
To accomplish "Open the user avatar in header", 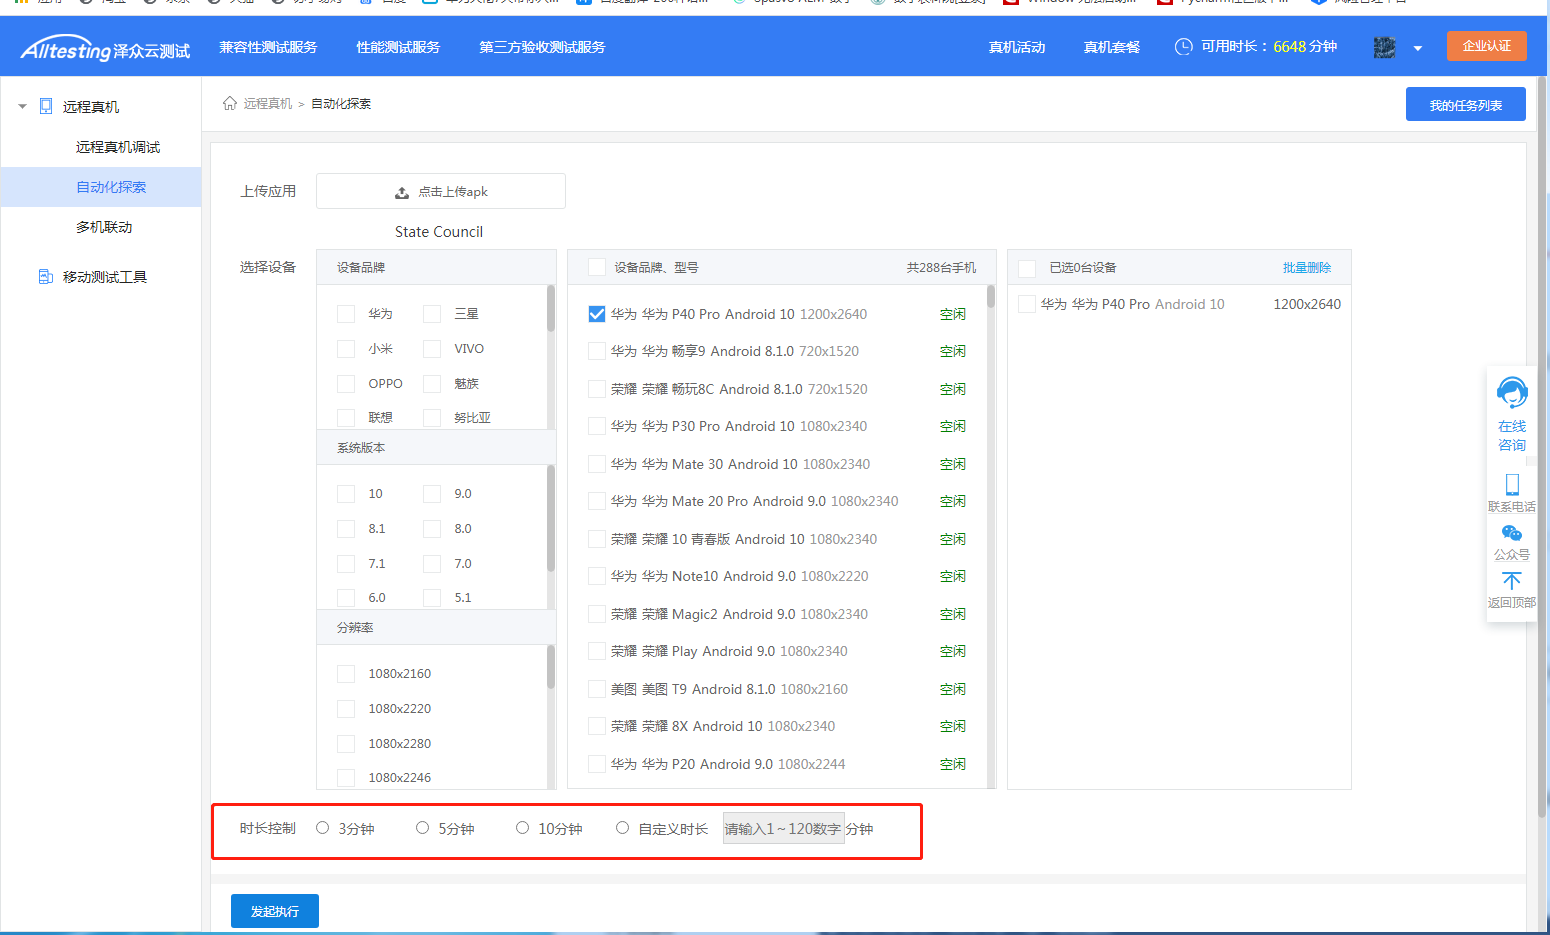I will pos(1384,47).
